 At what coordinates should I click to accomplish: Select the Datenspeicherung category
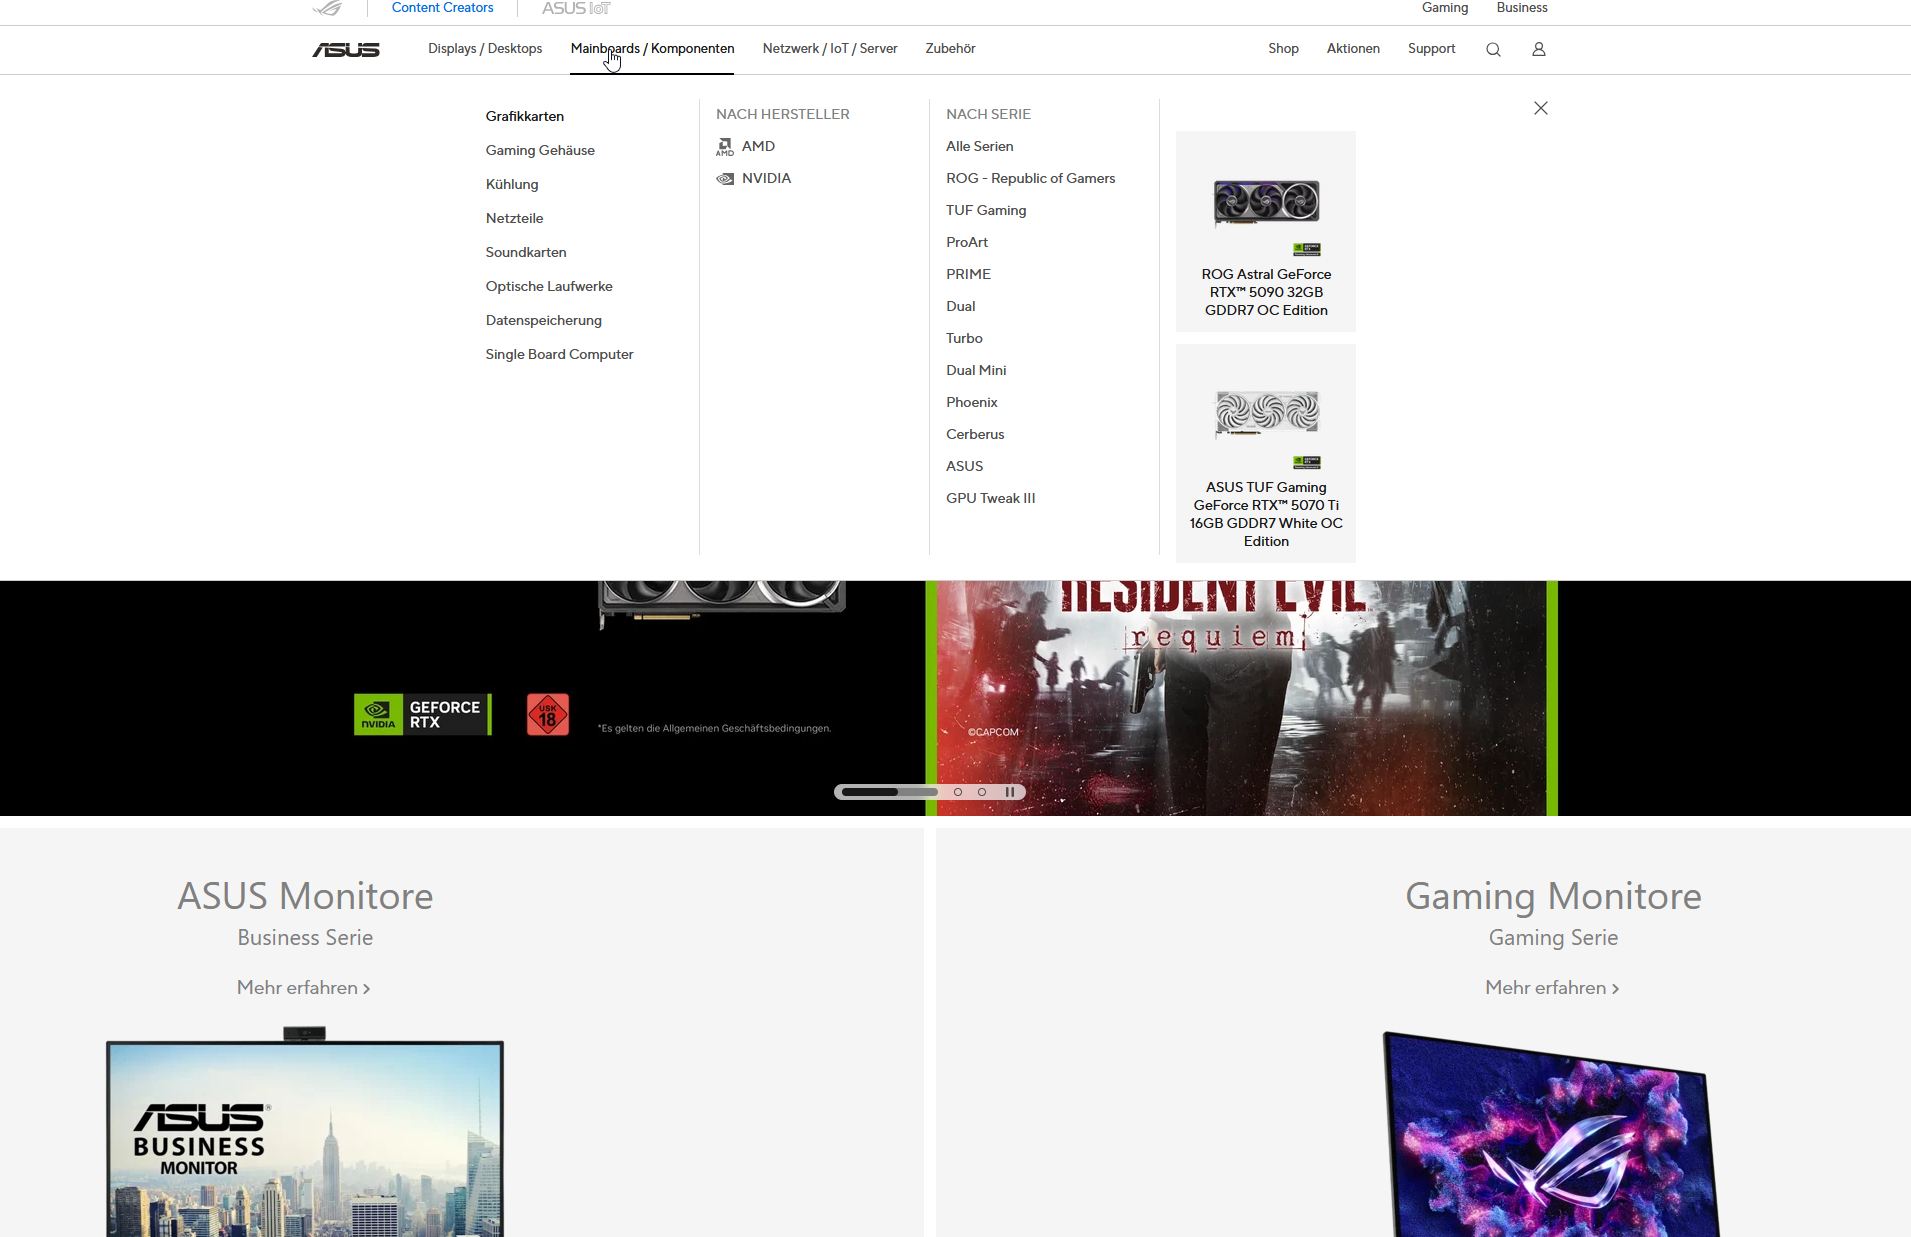click(x=544, y=320)
